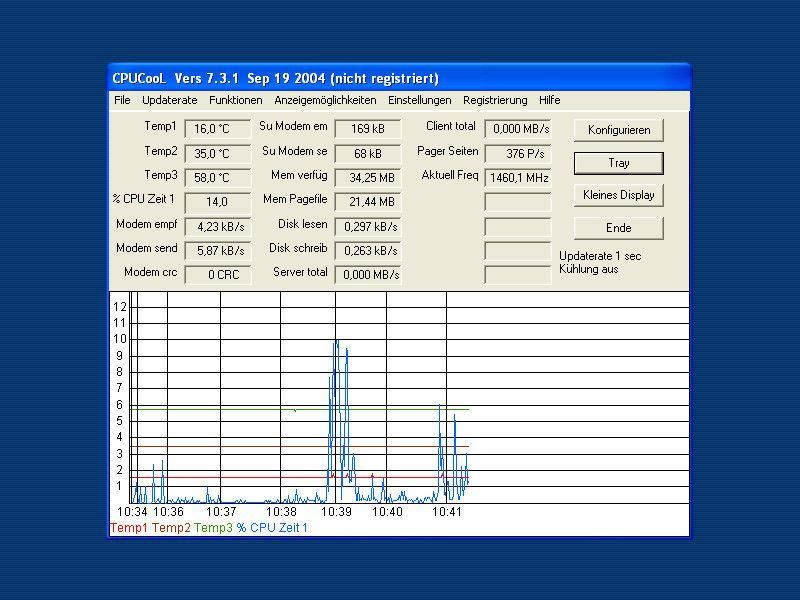
Task: Click the Su Modem se value 68 kB
Action: 368,154
